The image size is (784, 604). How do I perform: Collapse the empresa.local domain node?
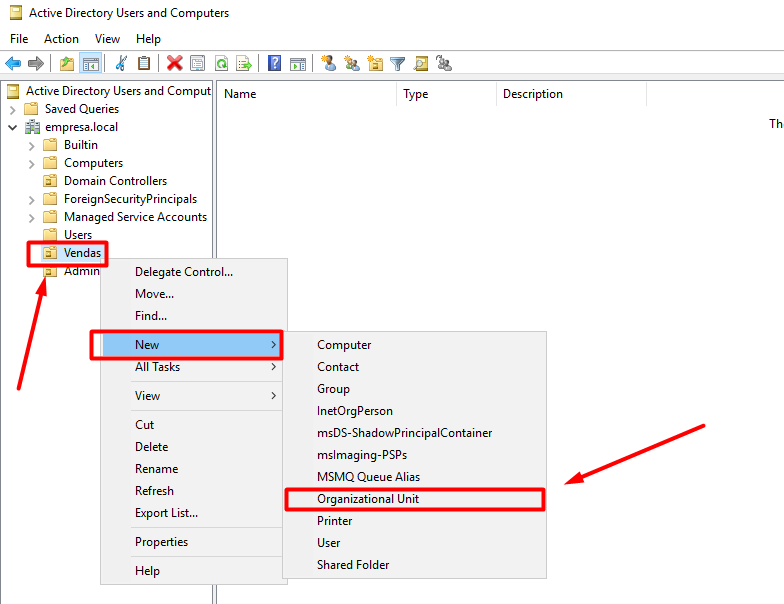click(x=13, y=128)
